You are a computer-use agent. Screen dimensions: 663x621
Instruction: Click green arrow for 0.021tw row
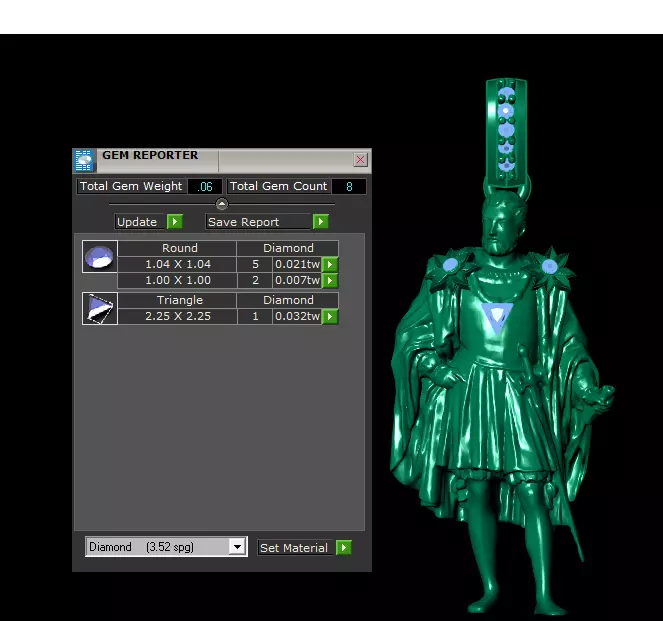330,265
